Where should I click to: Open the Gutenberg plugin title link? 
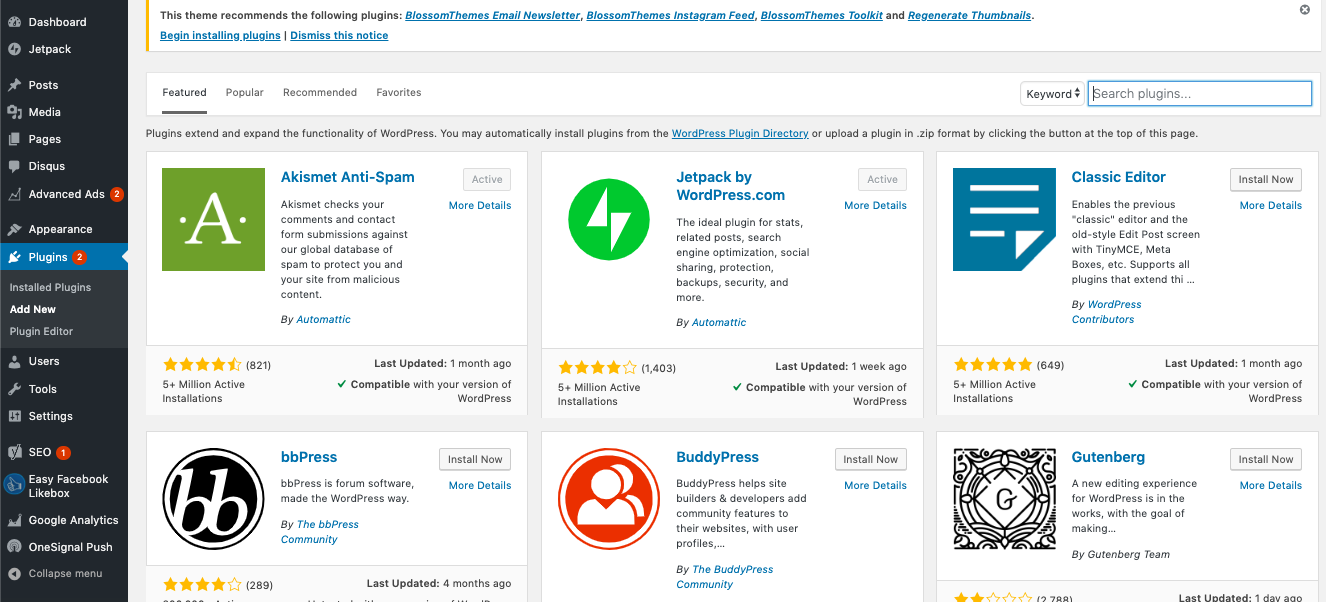pyautogui.click(x=1108, y=457)
